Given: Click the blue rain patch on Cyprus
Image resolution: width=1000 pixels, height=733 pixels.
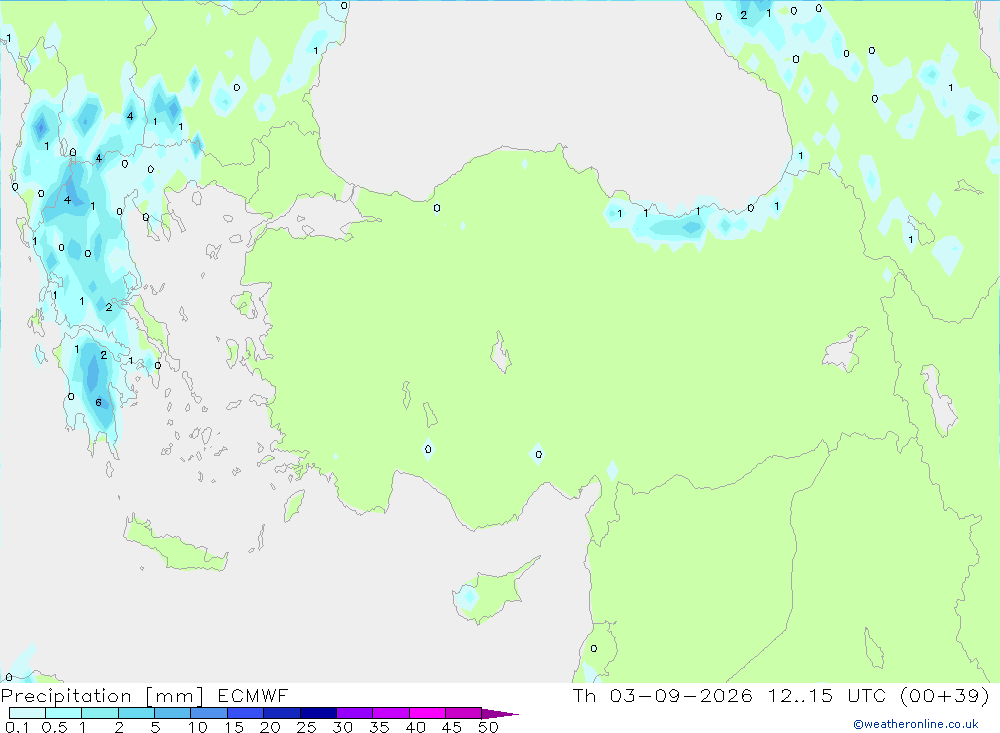Looking at the screenshot, I should tap(467, 598).
